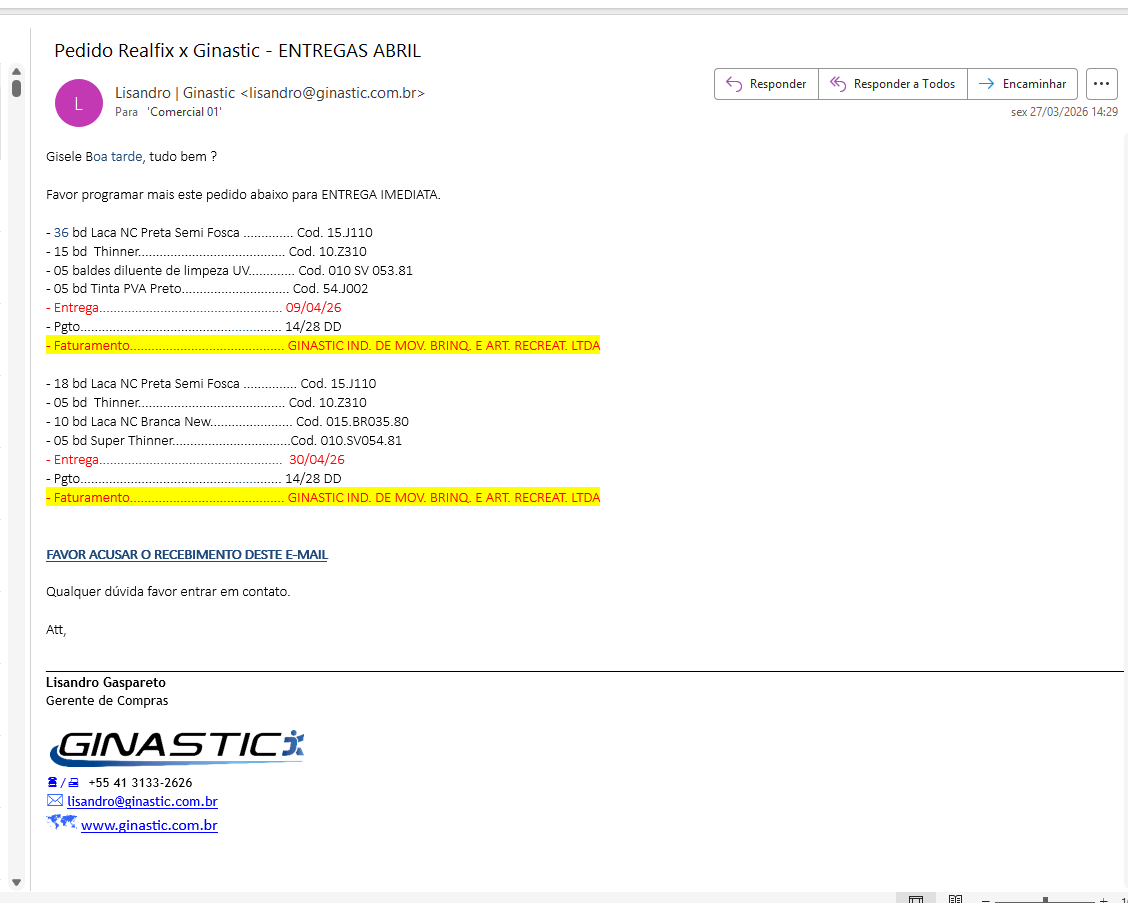The height and width of the screenshot is (903, 1128).
Task: Click the normal view icon in status bar
Action: click(915, 900)
